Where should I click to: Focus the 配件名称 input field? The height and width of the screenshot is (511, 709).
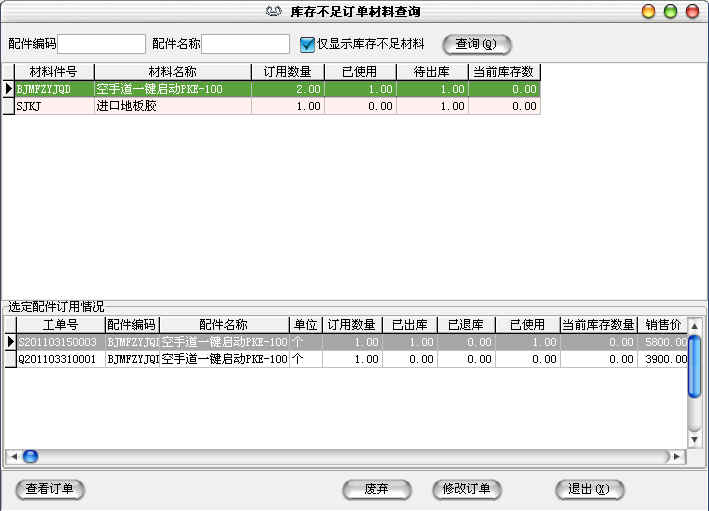[245, 44]
